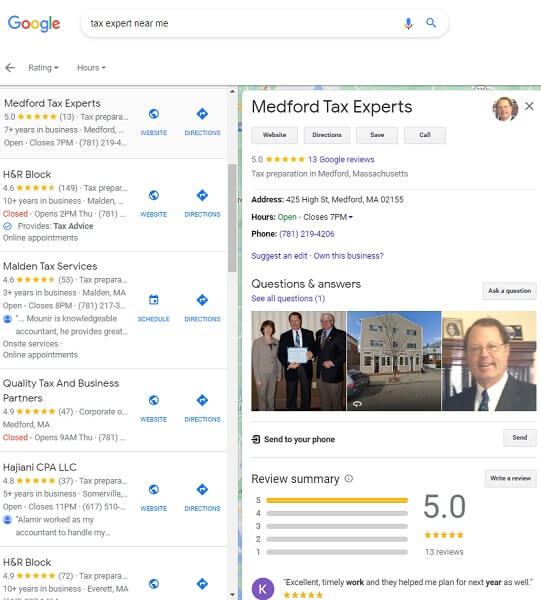
Task: Open the building street view photo
Action: 394,361
